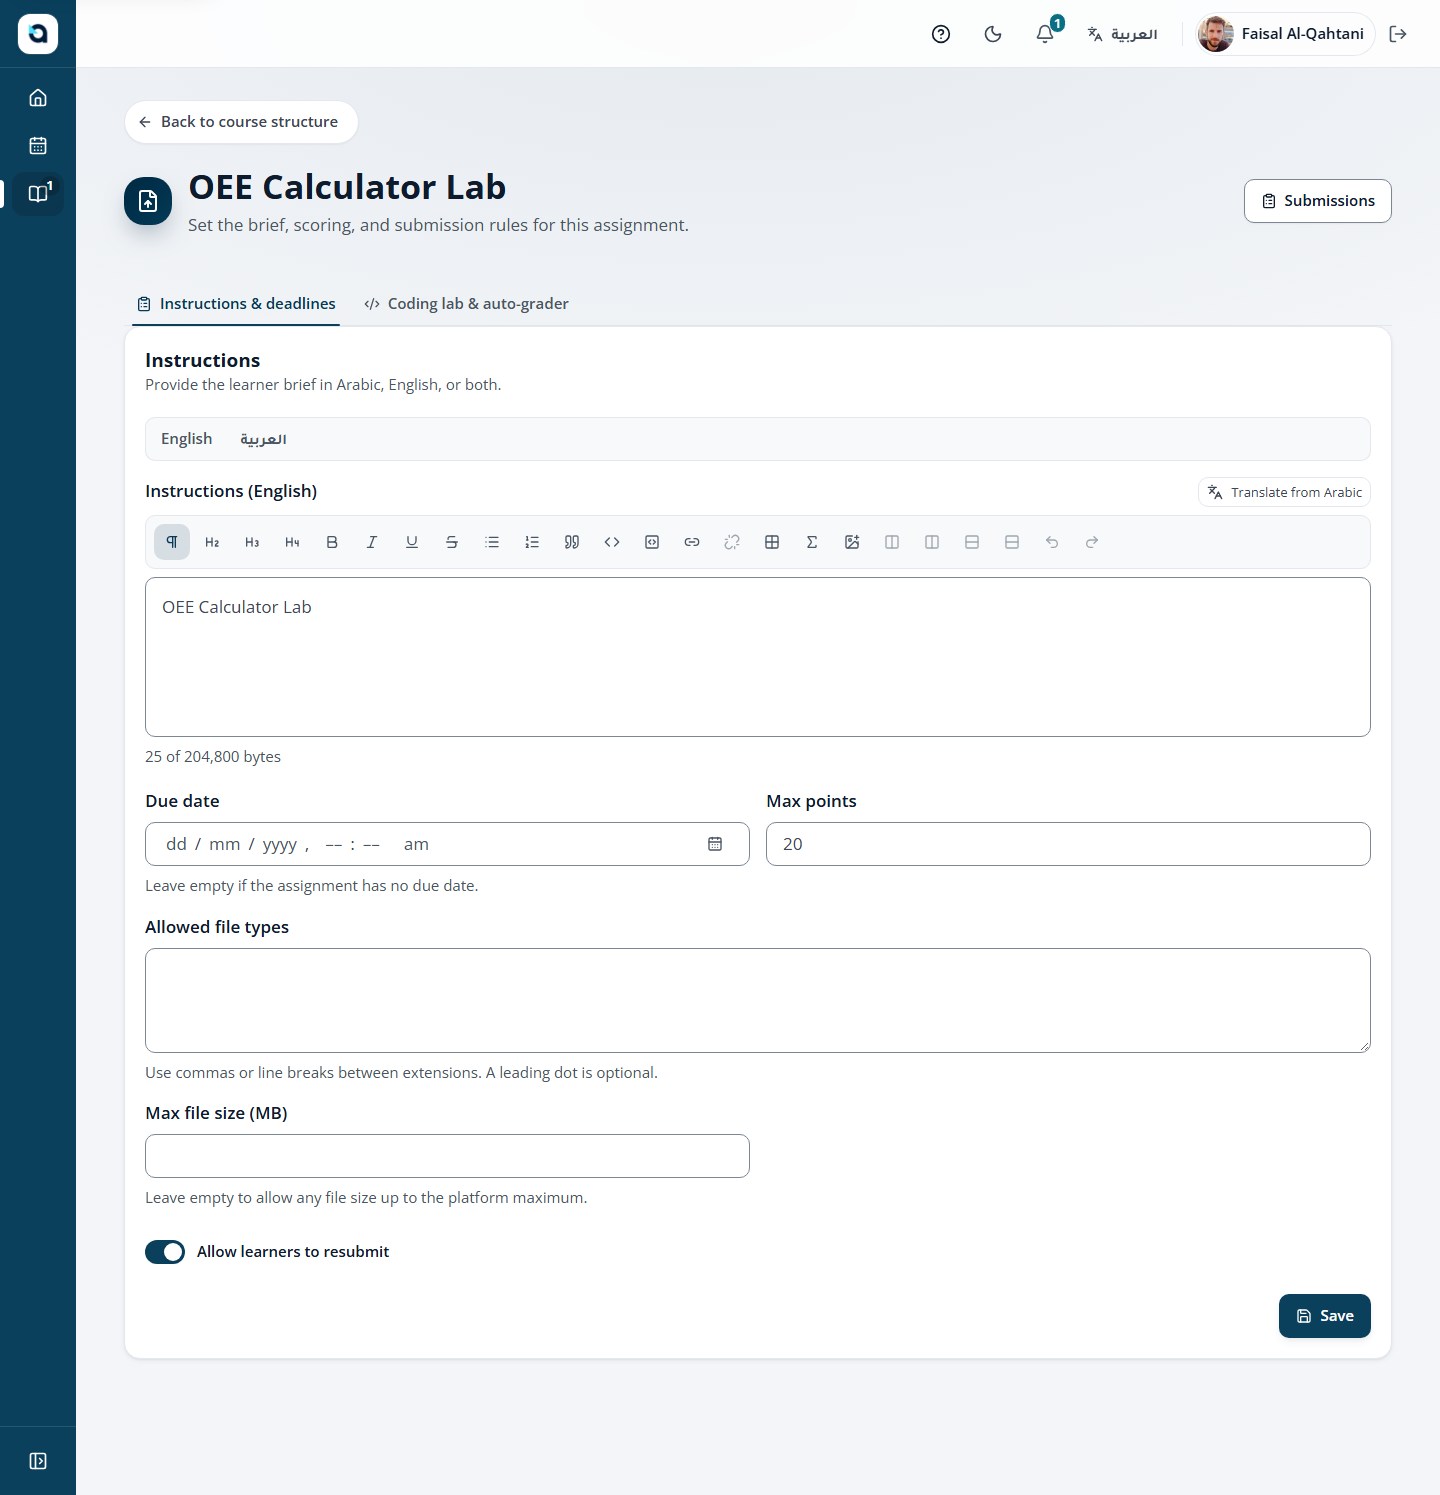Select the paragraph format tool
The height and width of the screenshot is (1495, 1440).
click(172, 542)
